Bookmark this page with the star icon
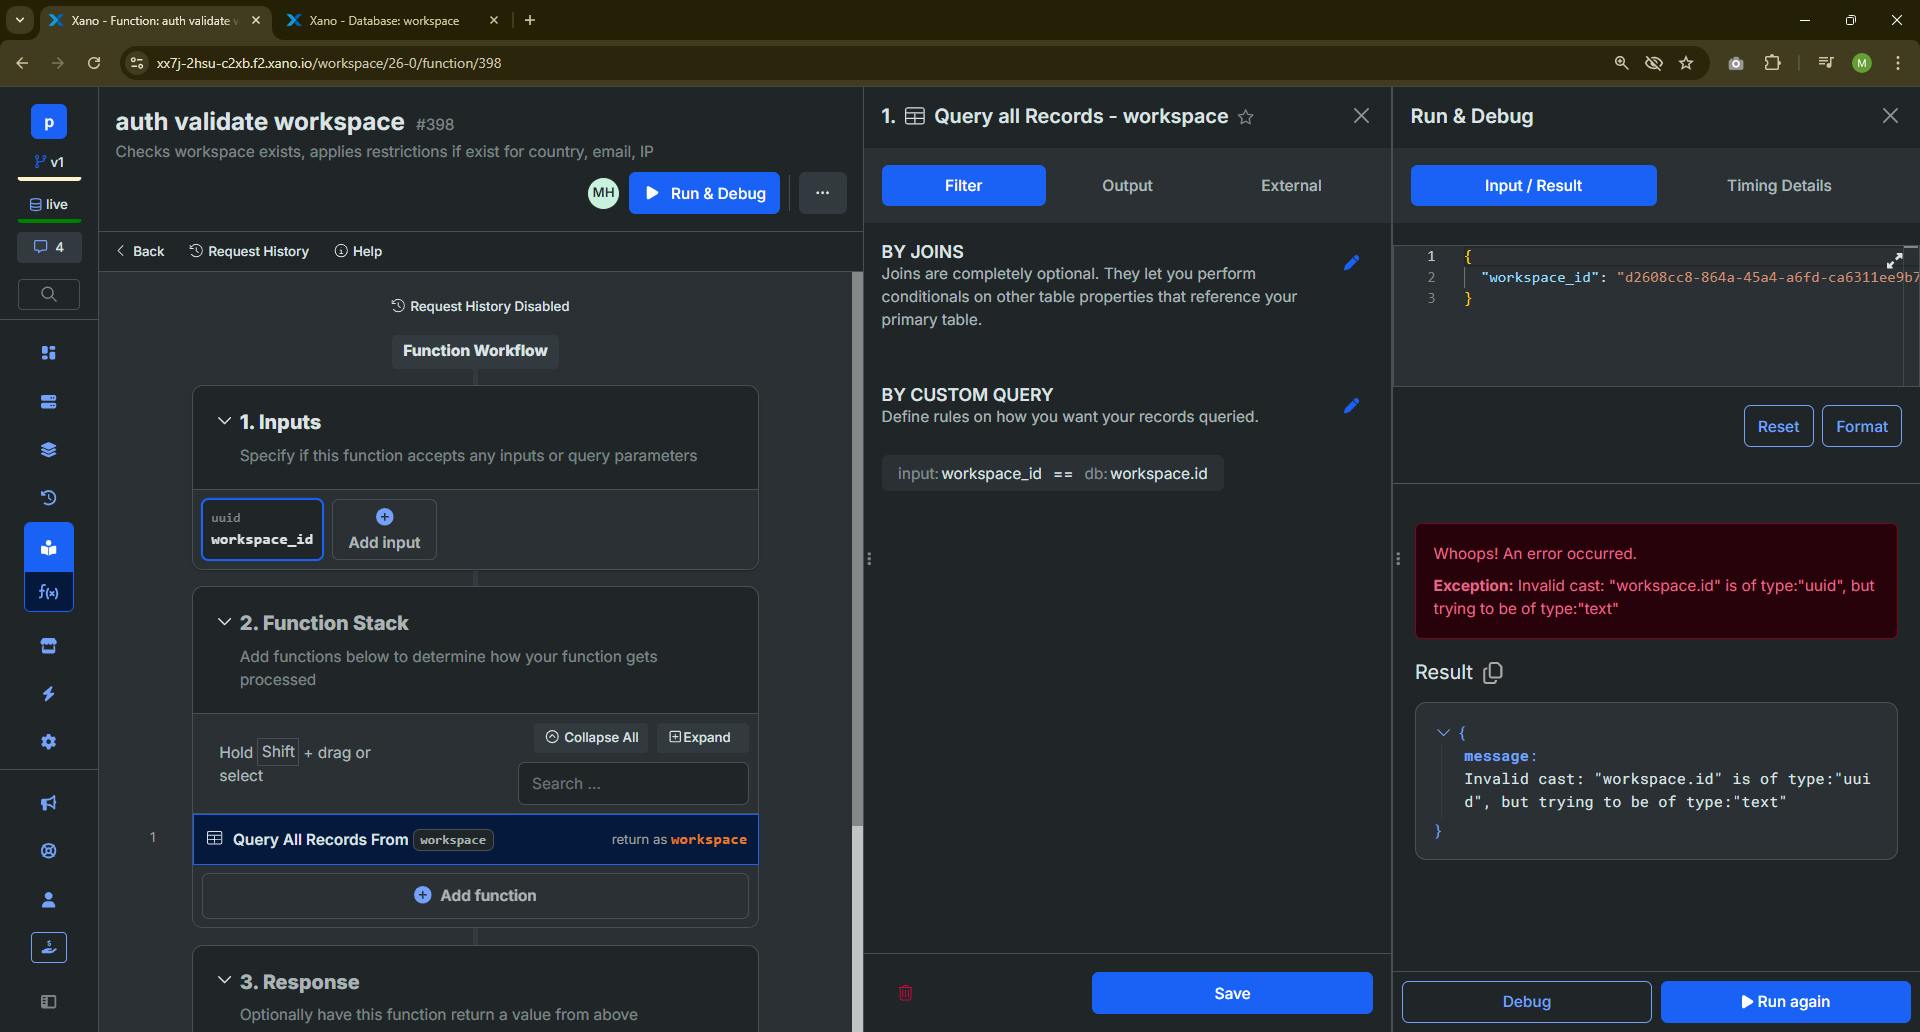The width and height of the screenshot is (1920, 1032). pyautogui.click(x=1687, y=63)
